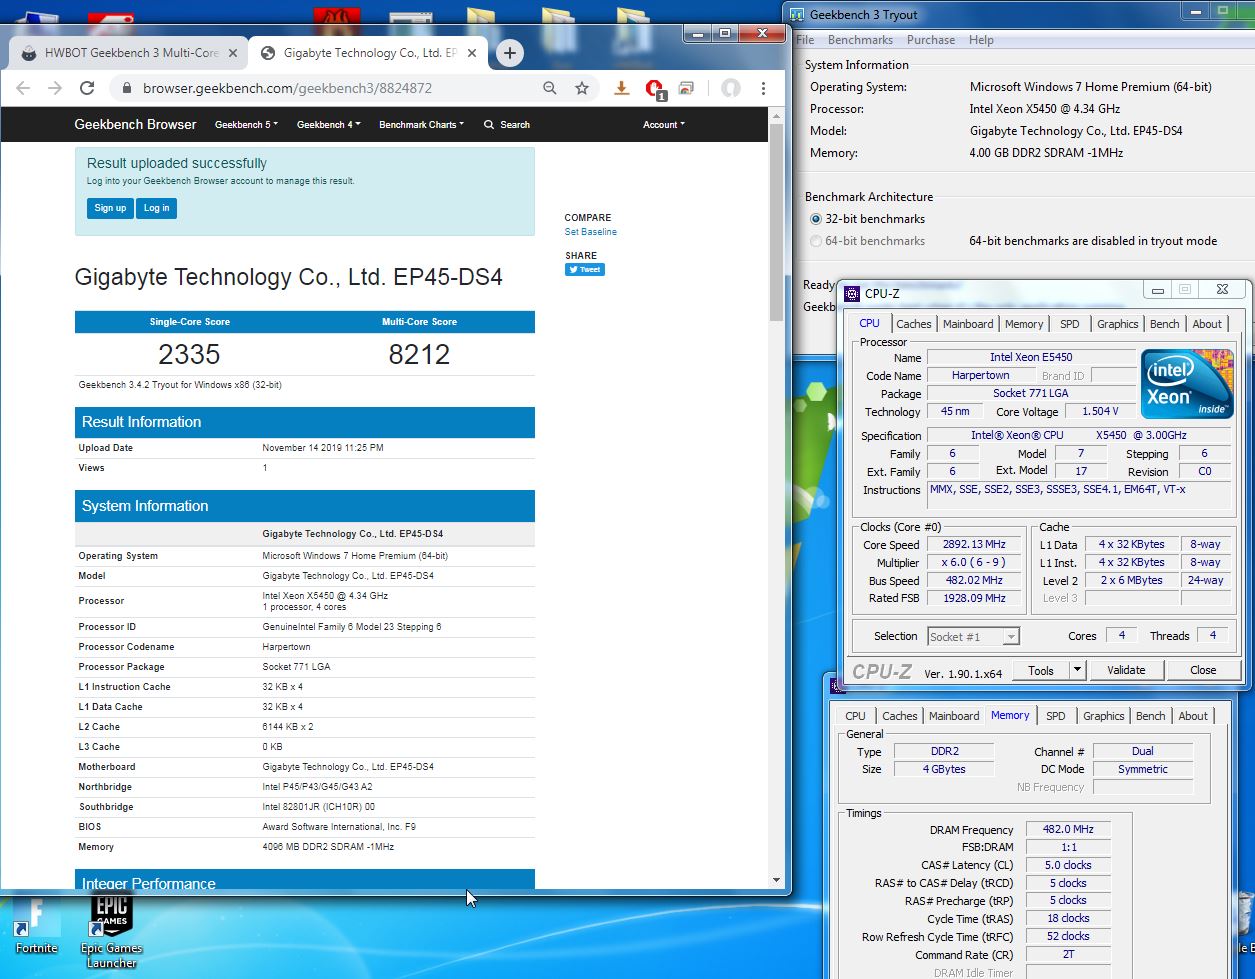Switch to Mainboard tab in top CPU-Z window
The width and height of the screenshot is (1255, 979).
[968, 324]
